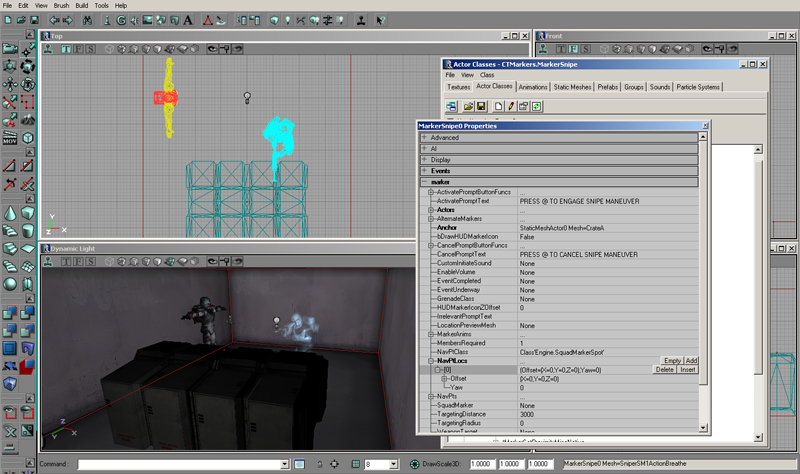Open the 2D Shape Editor red triangle icon
Viewport: 800px width, 474px height.
[x=208, y=20]
